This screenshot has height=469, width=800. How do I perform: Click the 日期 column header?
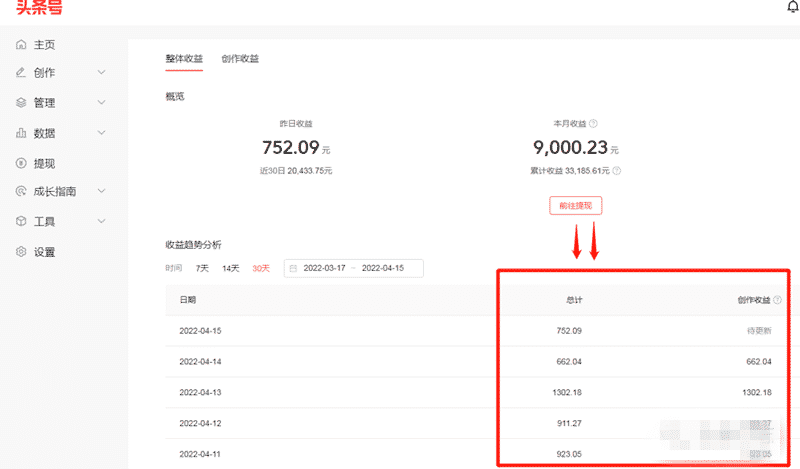coord(188,300)
